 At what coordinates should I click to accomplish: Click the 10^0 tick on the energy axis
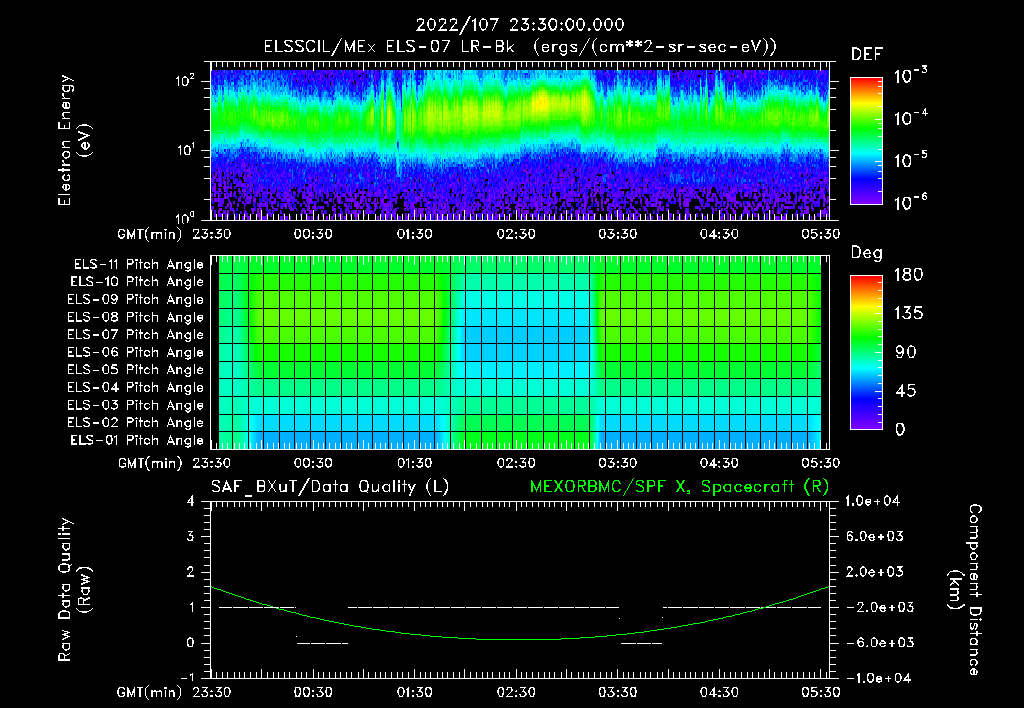[185, 217]
